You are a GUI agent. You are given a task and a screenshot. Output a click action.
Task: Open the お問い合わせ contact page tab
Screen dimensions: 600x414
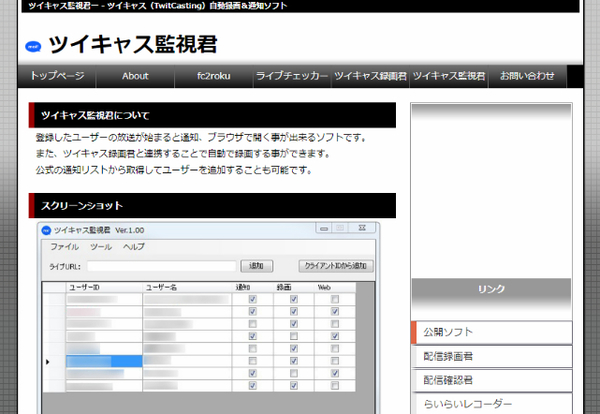click(527, 76)
